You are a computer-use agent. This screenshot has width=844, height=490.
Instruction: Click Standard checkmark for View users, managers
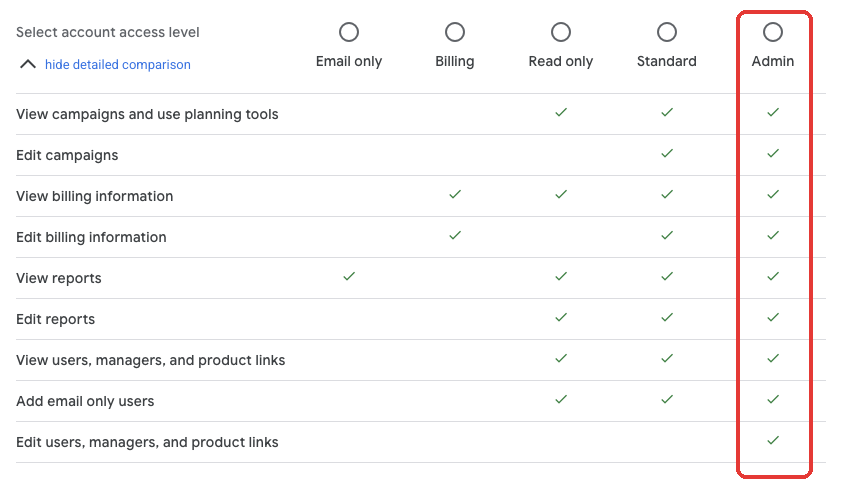point(667,358)
